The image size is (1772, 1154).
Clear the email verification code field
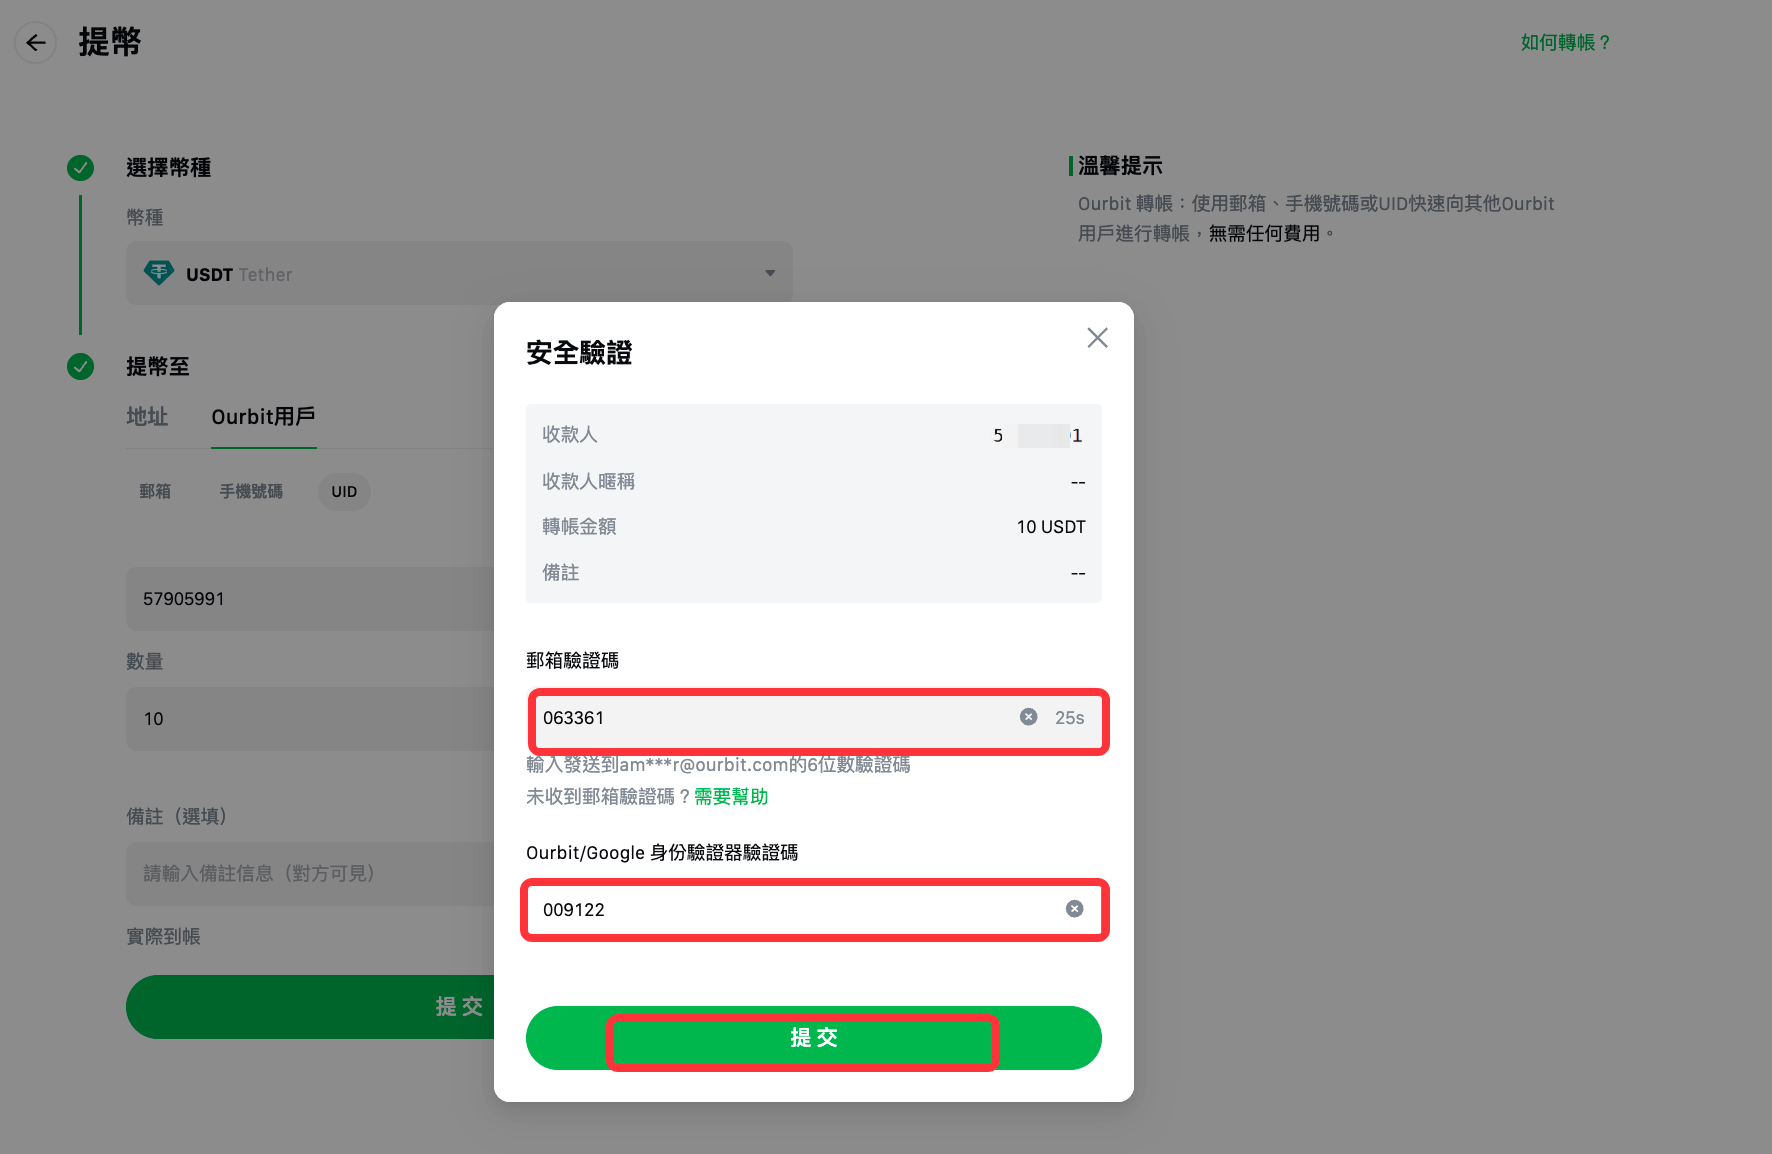click(x=1028, y=717)
